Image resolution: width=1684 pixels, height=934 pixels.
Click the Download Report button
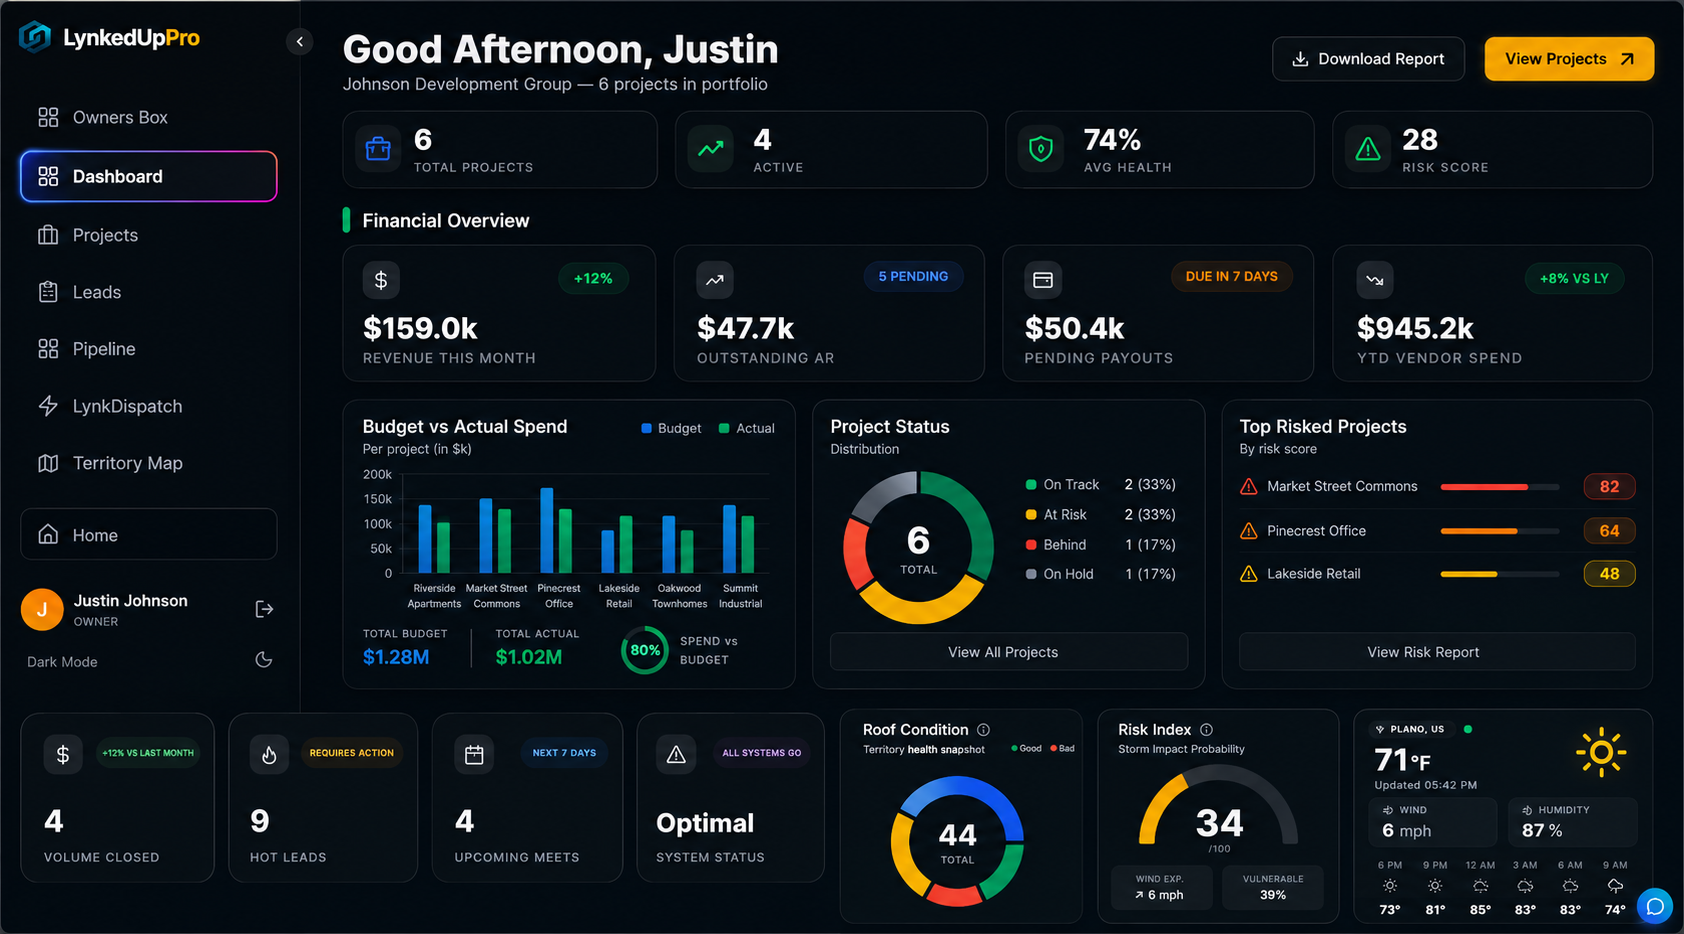pos(1368,59)
